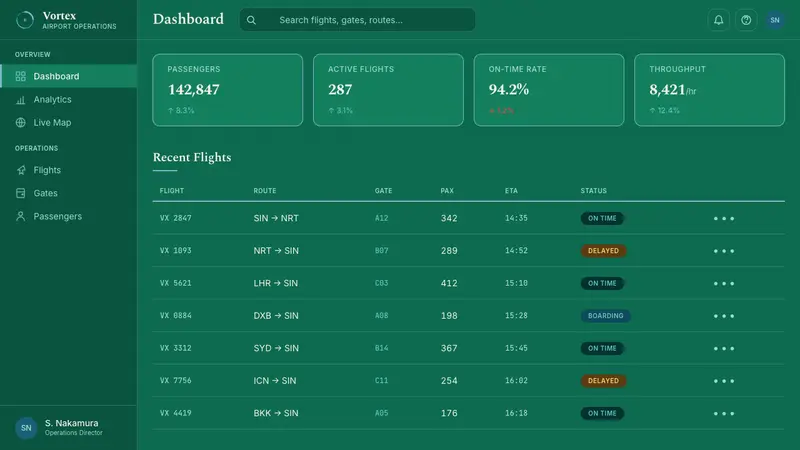
Task: Select the On-Time Rate 94.2% card
Action: tap(549, 90)
